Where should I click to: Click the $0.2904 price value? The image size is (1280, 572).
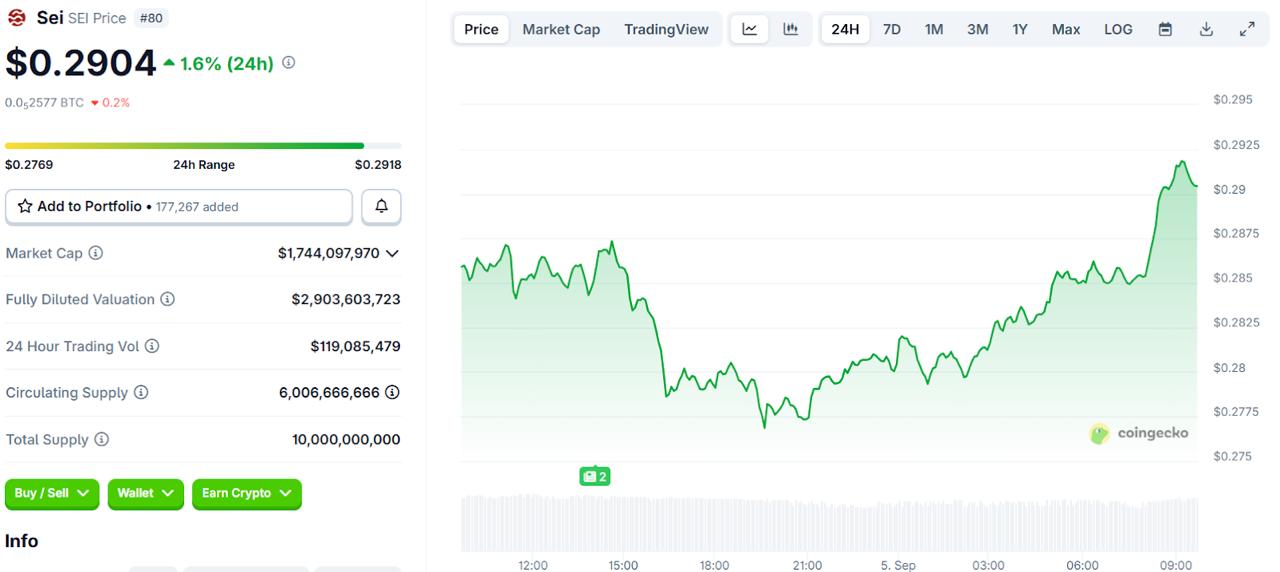[81, 63]
